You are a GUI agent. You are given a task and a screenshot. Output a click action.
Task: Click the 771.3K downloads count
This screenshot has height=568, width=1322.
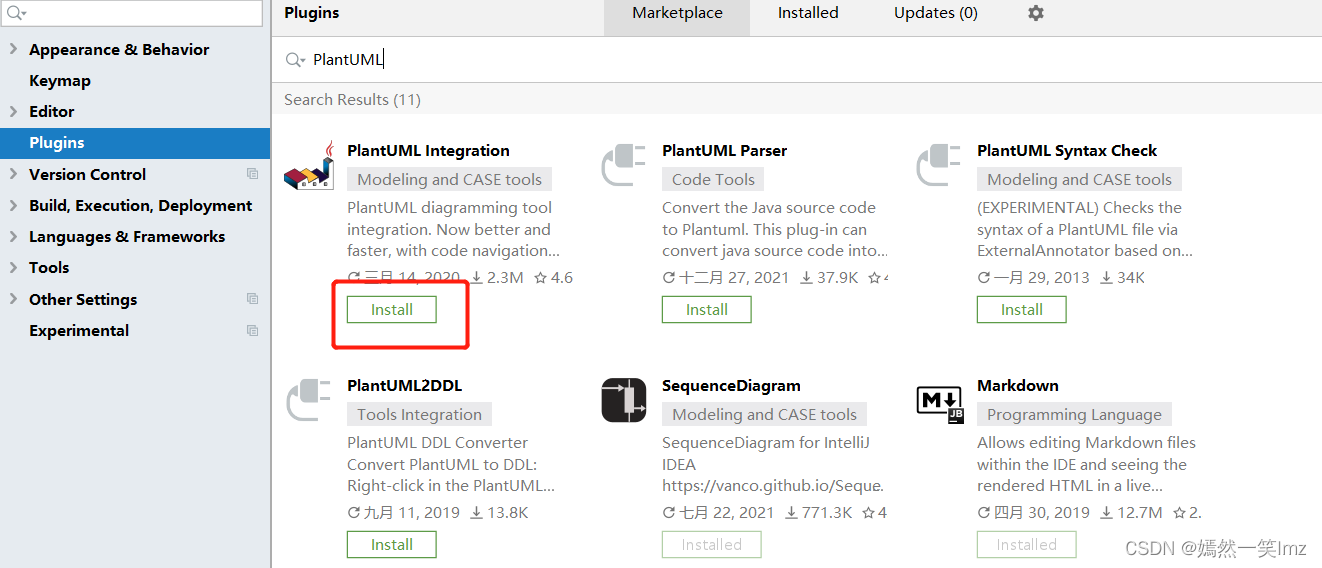[819, 513]
